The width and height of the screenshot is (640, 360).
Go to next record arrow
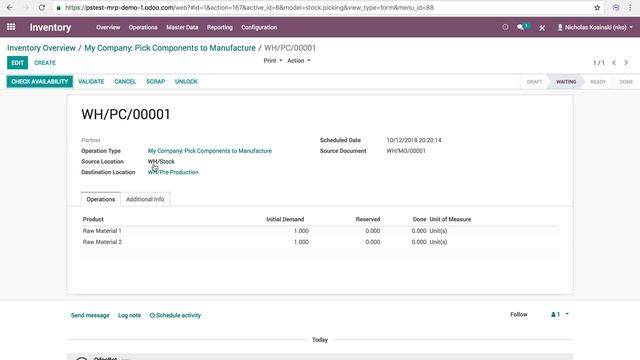pos(626,62)
